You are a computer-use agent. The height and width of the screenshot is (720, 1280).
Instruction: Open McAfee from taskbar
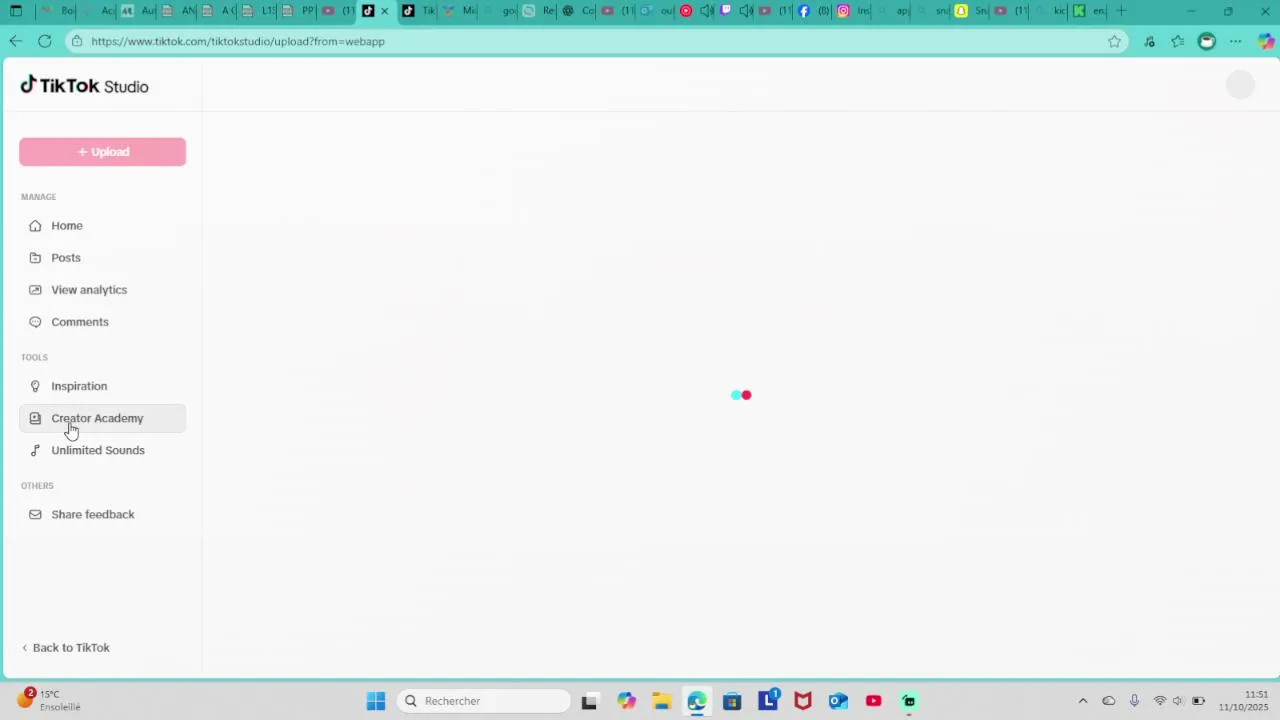pos(803,701)
